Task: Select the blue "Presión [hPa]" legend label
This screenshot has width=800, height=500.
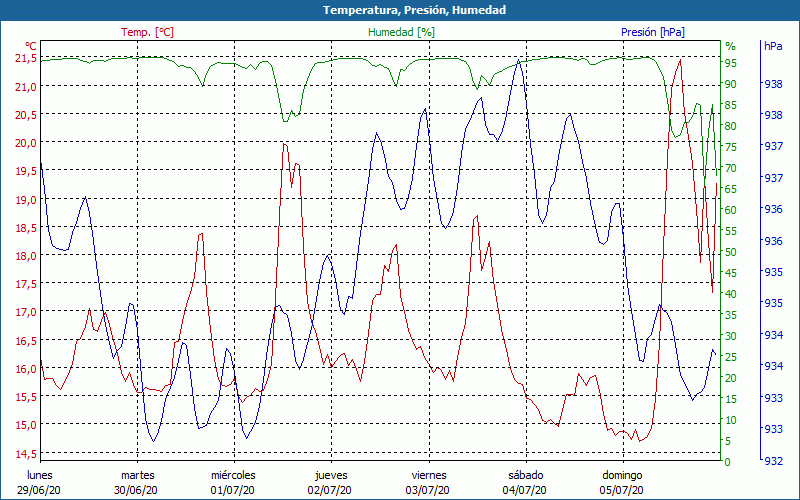Action: coord(653,32)
